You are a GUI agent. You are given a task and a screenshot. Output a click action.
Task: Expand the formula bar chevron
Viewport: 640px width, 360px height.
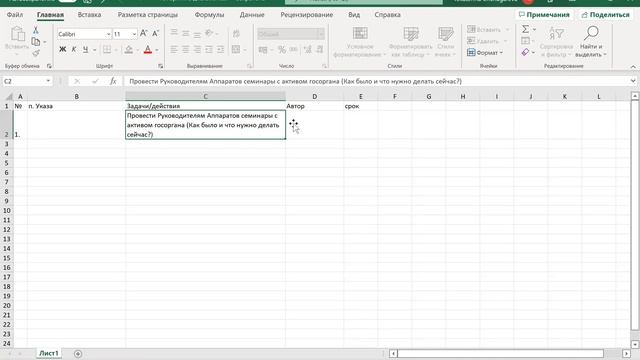tap(633, 81)
